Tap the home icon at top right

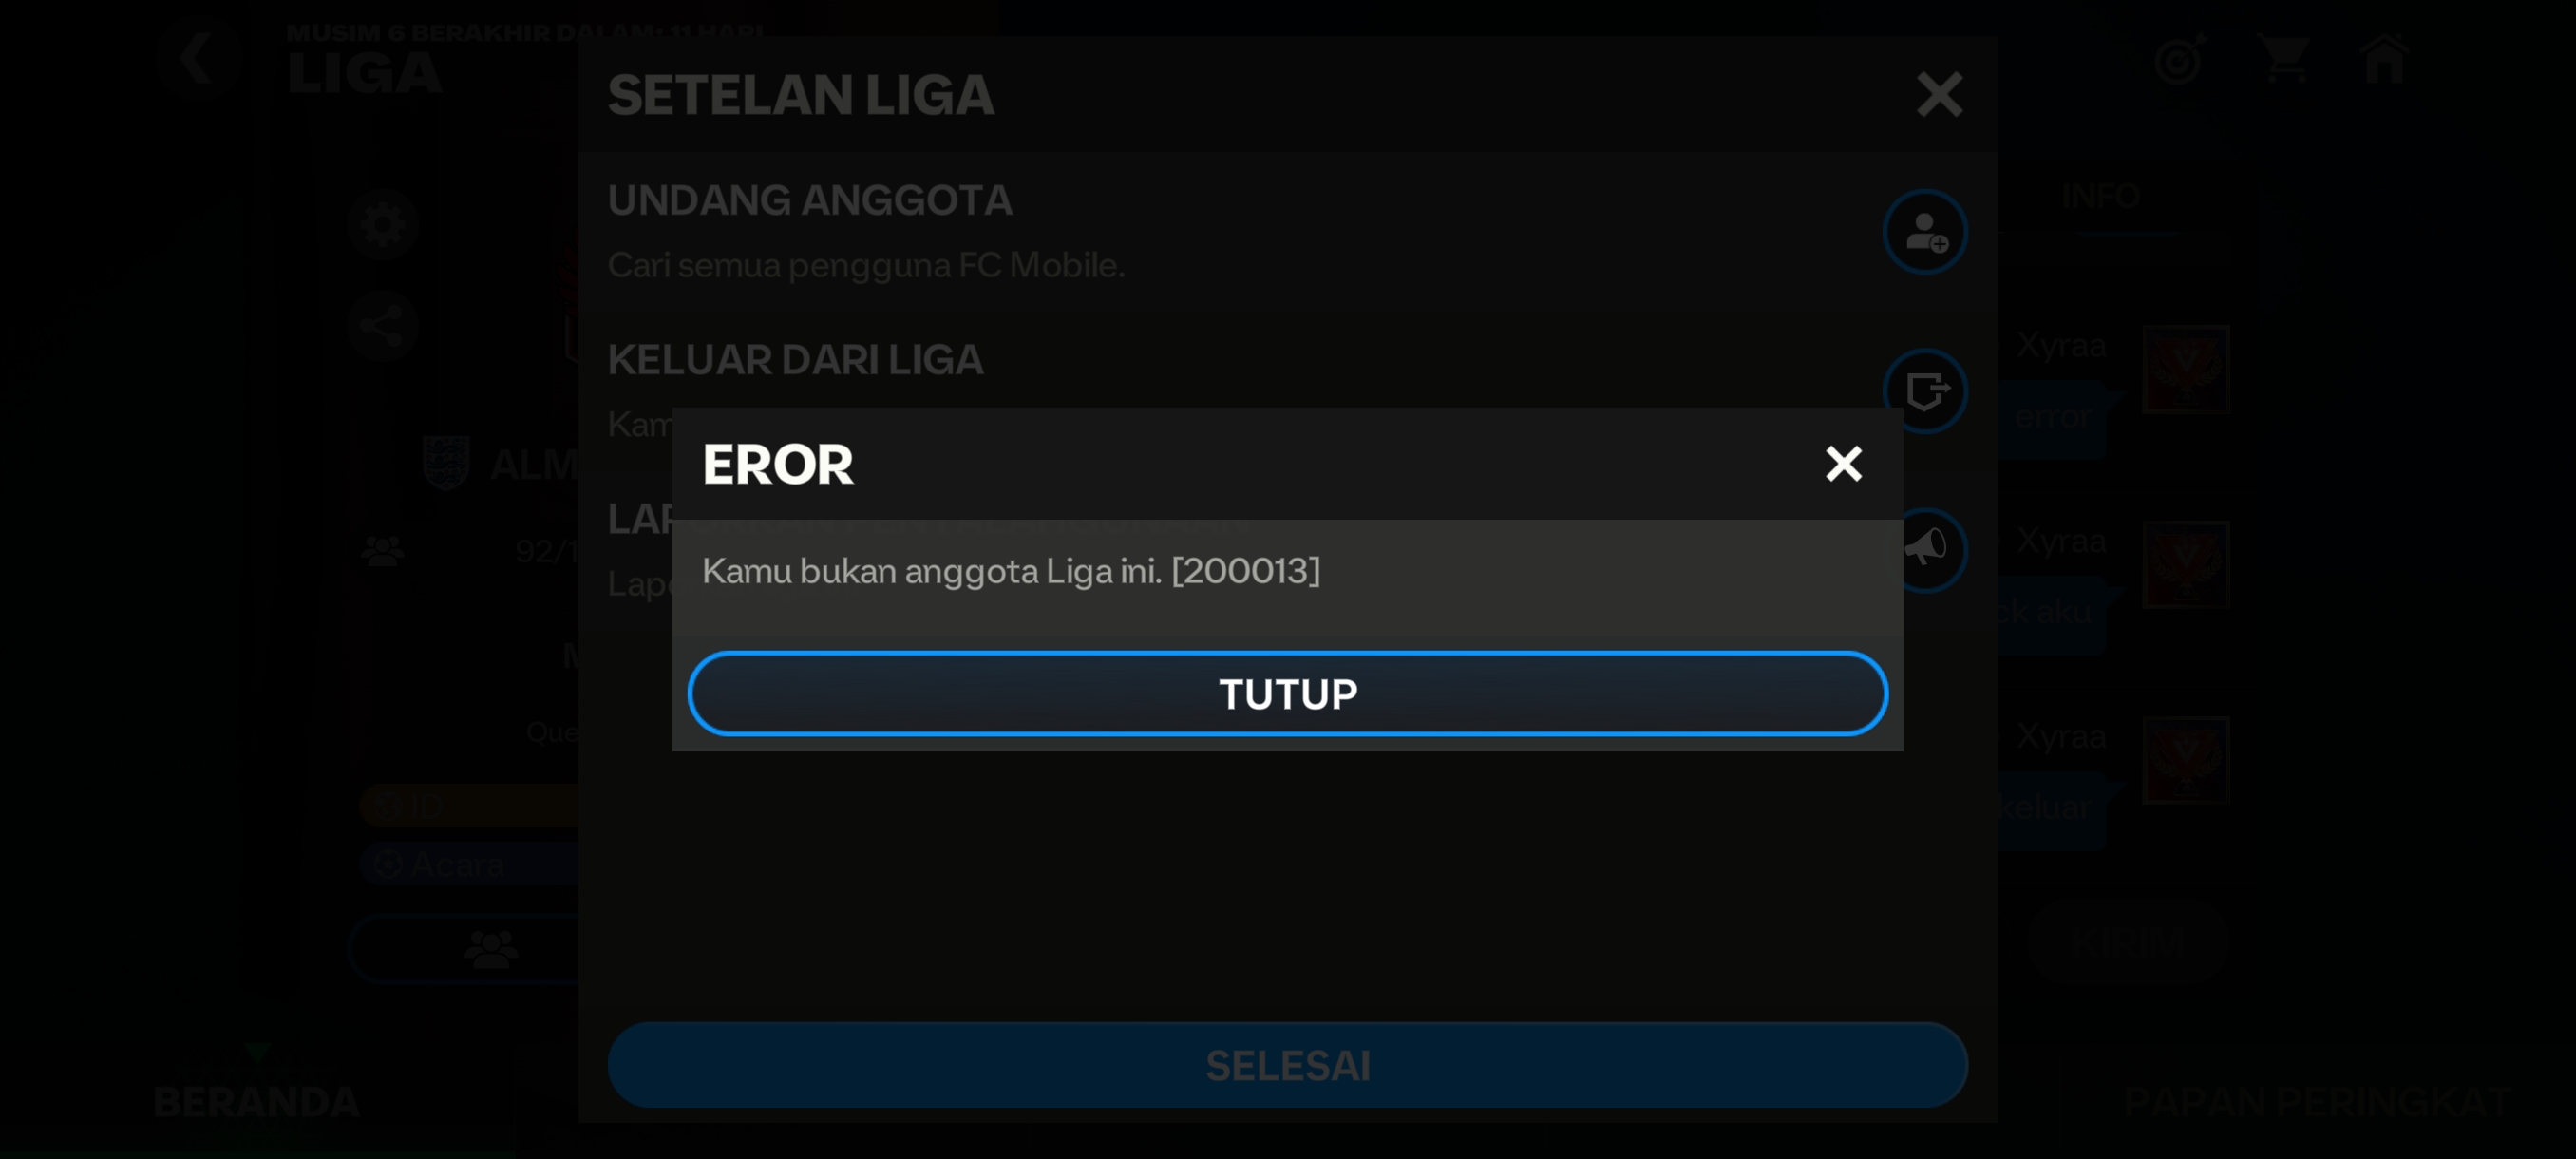point(2385,58)
